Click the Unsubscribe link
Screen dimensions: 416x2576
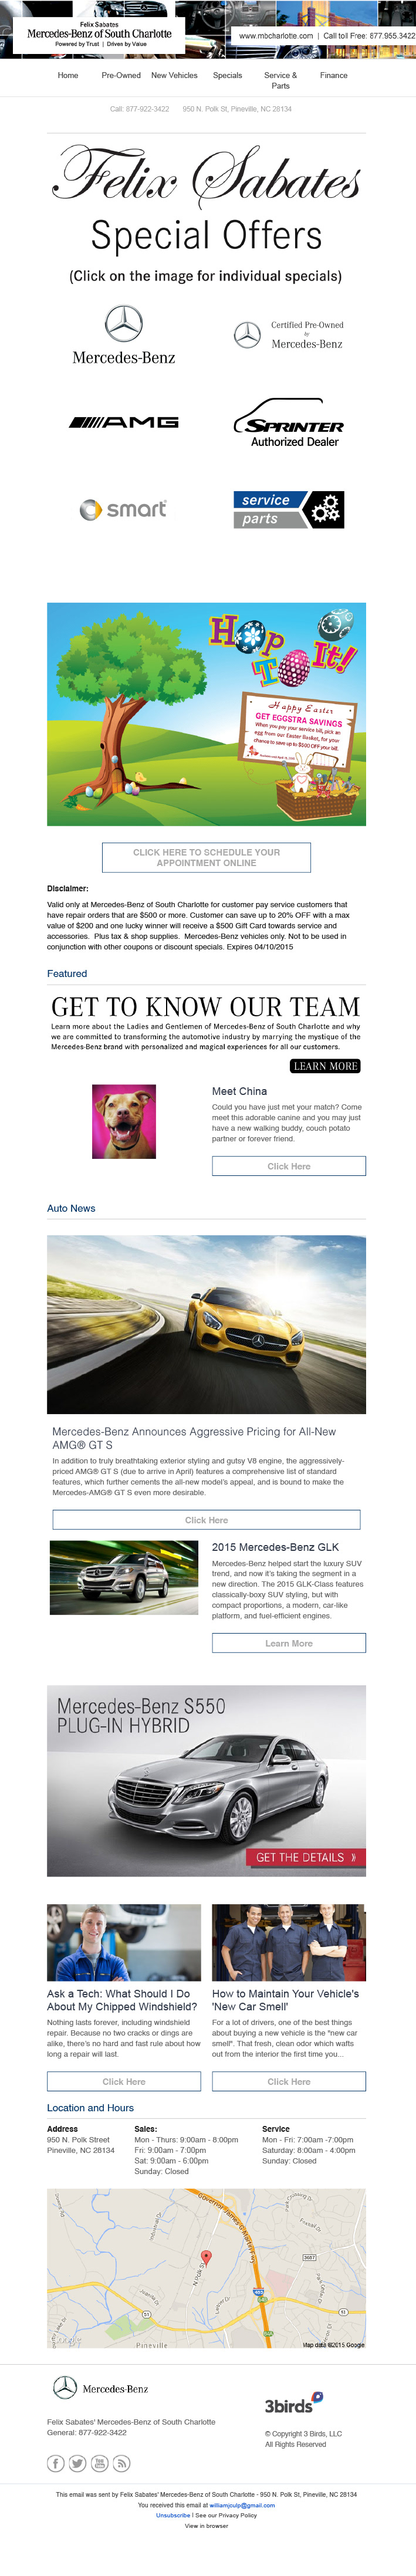coord(173,2515)
